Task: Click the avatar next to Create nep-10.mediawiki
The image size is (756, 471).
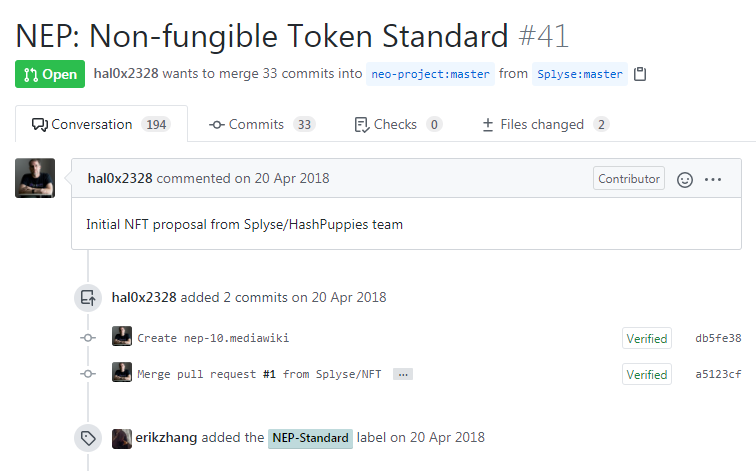Action: (x=122, y=337)
